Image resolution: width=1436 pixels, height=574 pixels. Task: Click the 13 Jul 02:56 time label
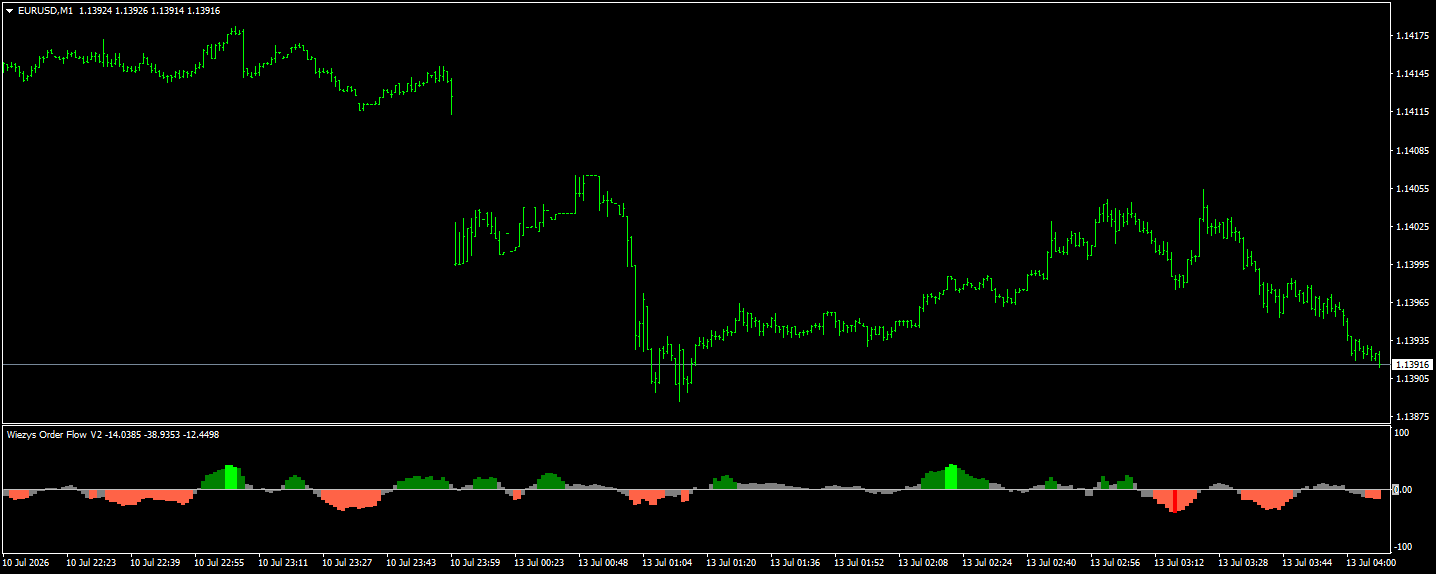pos(1115,563)
